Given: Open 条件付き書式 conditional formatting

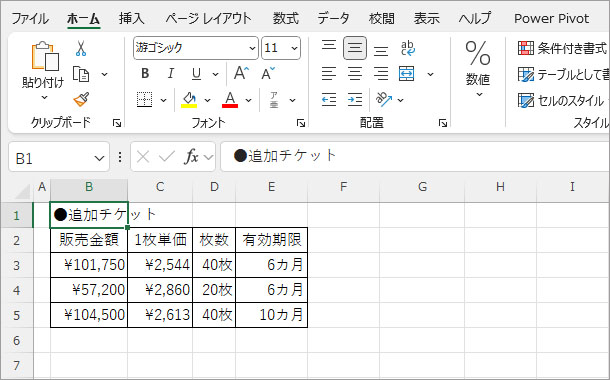Looking at the screenshot, I should click(x=562, y=48).
